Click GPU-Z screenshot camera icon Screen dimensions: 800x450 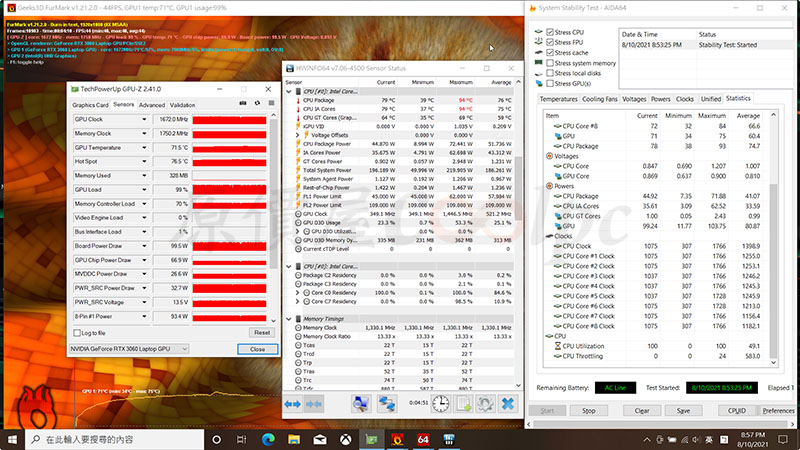coord(243,103)
